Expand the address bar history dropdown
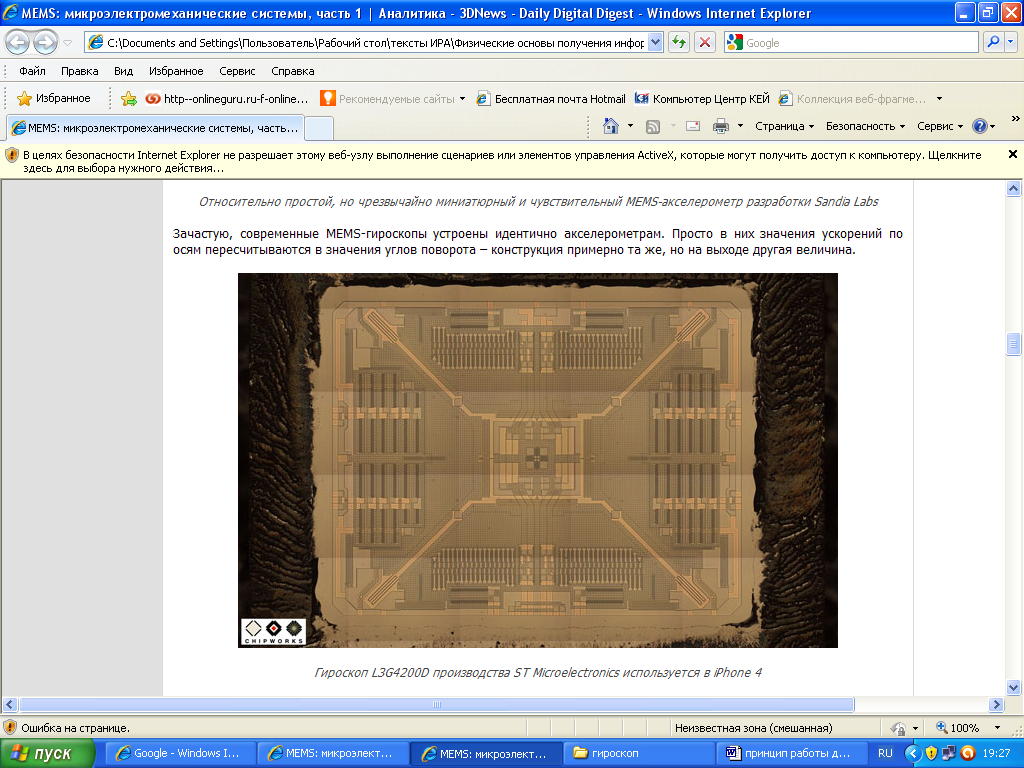 [x=656, y=43]
